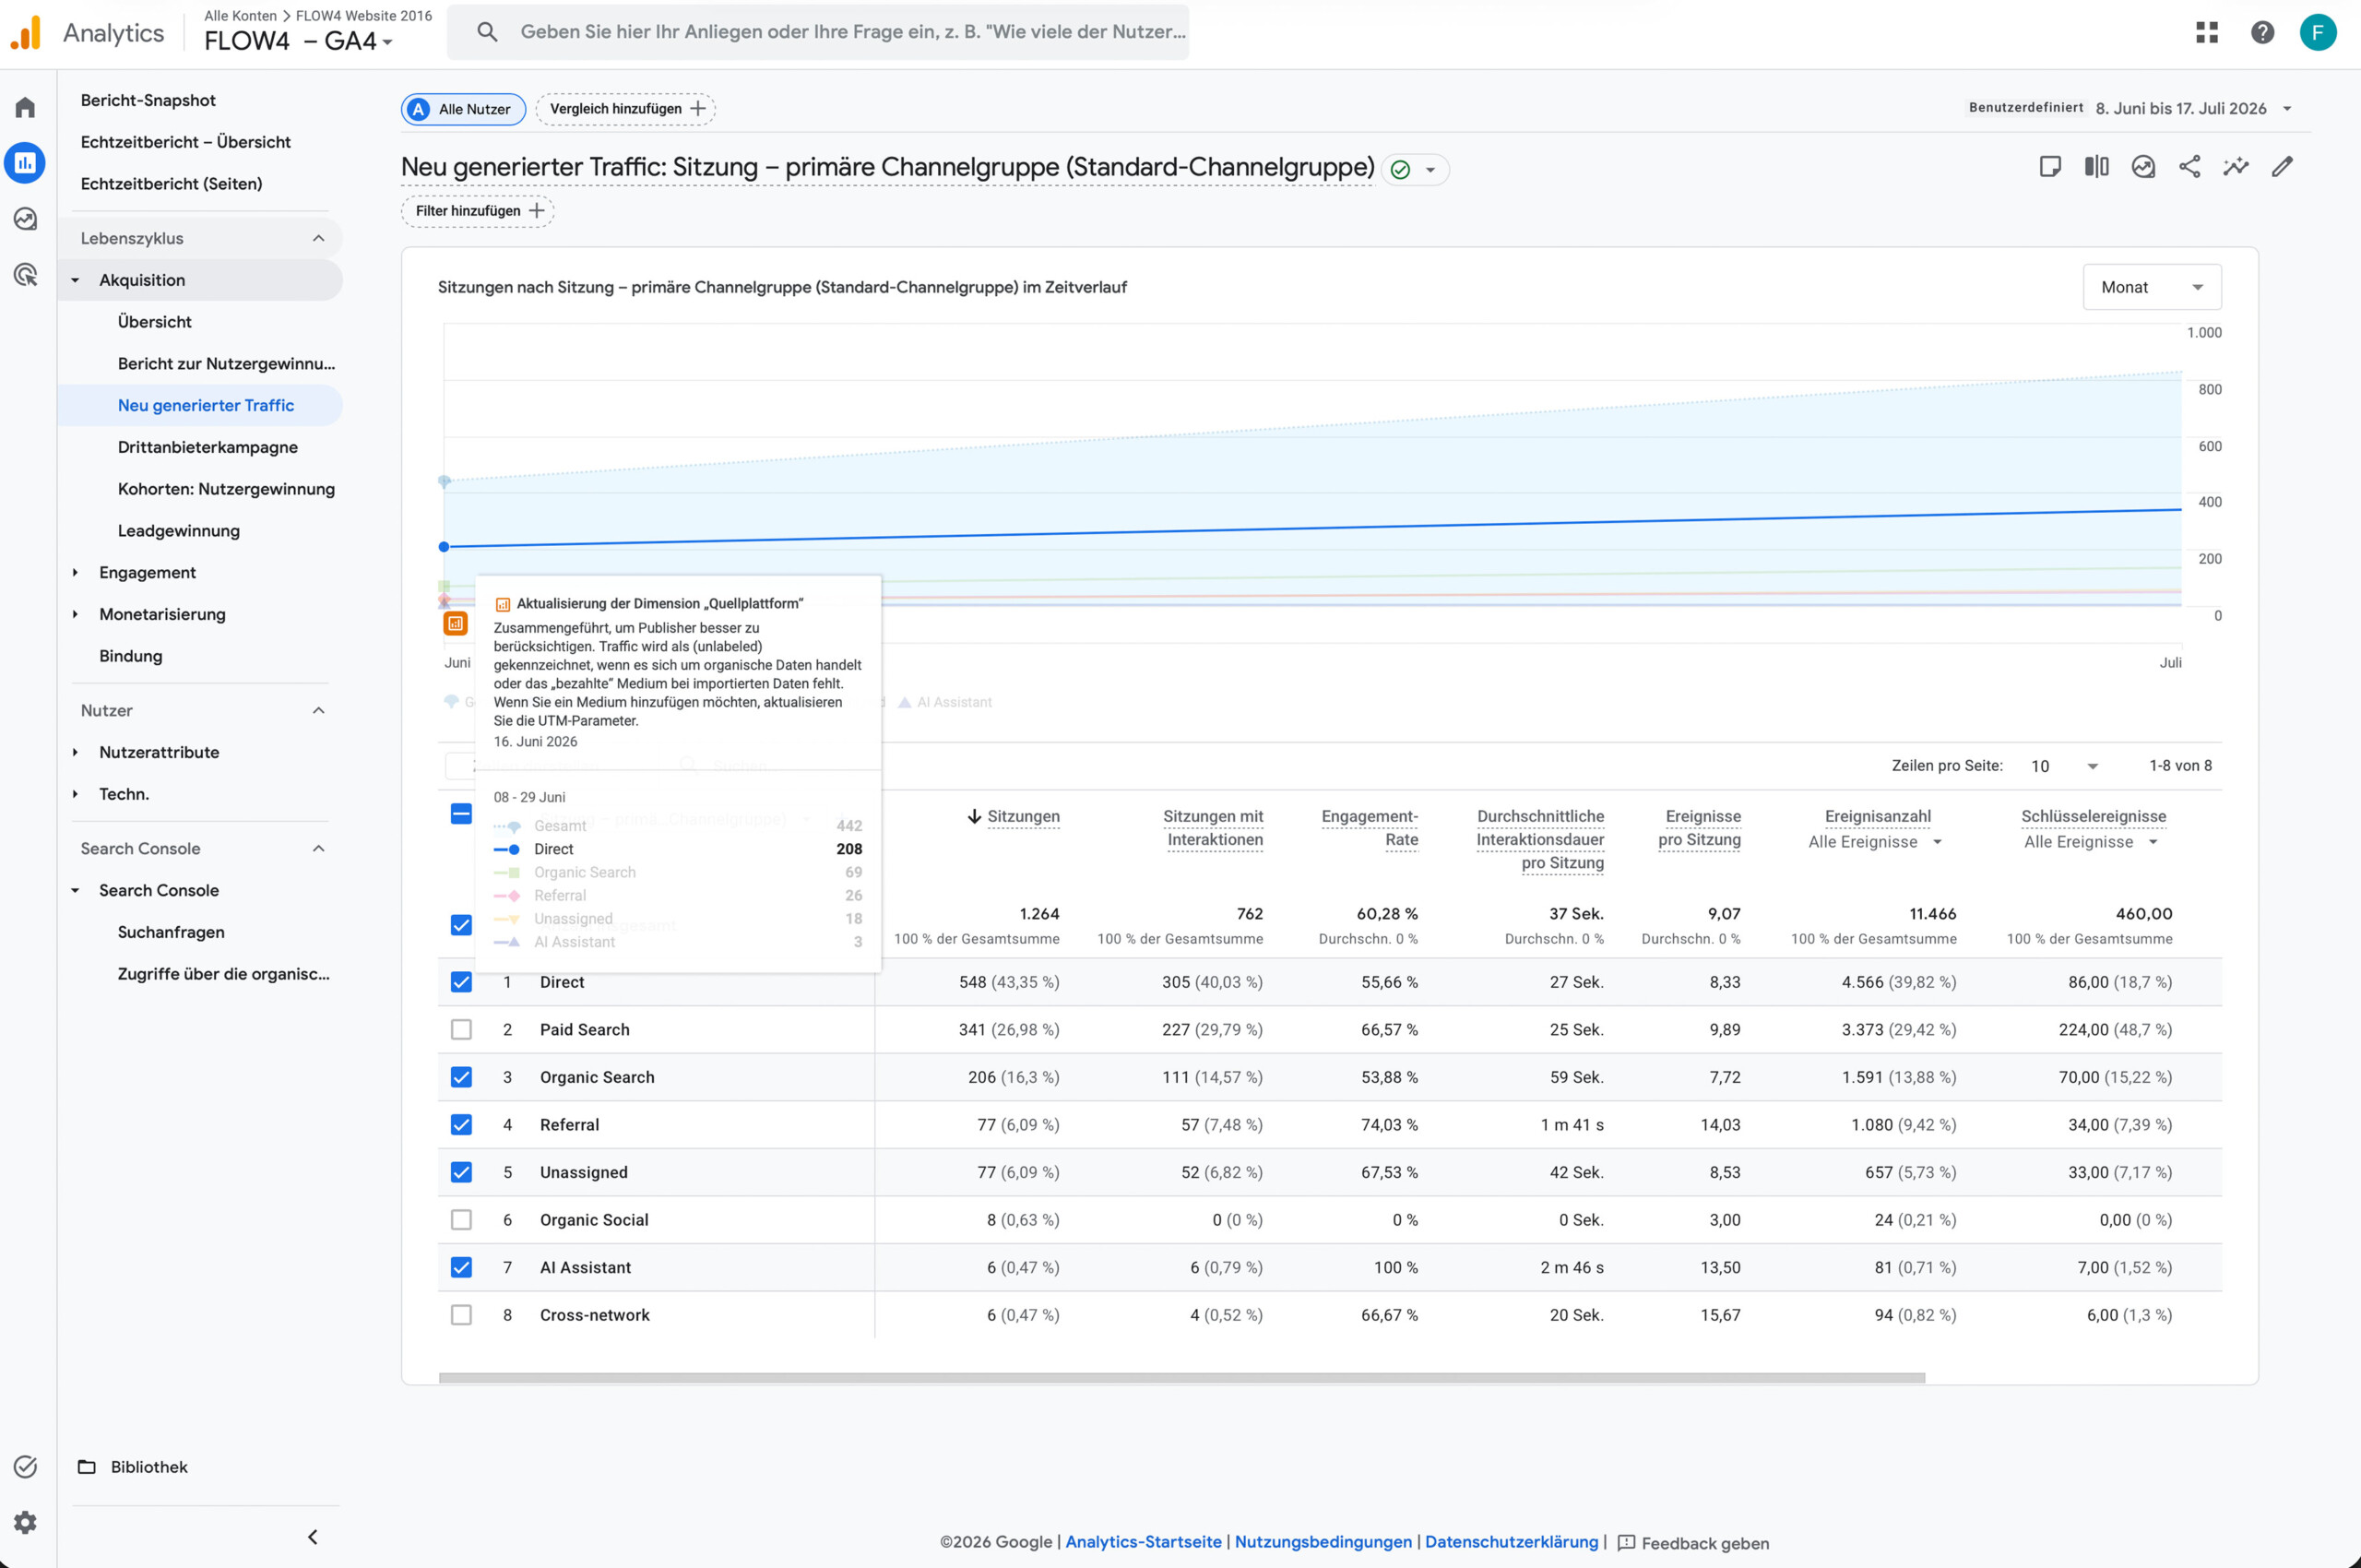Click the horizontal table scrollbar
The width and height of the screenshot is (2361, 1568).
pos(1182,1378)
